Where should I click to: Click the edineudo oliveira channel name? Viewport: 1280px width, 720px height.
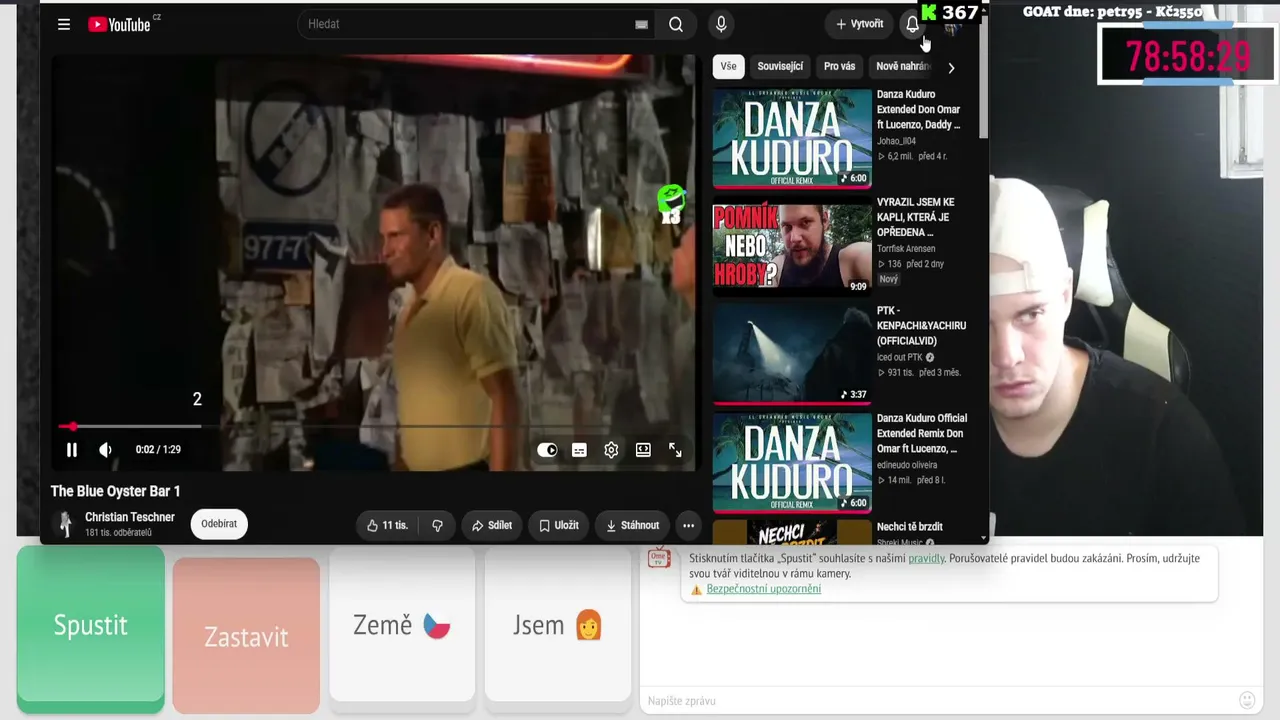[x=907, y=465]
